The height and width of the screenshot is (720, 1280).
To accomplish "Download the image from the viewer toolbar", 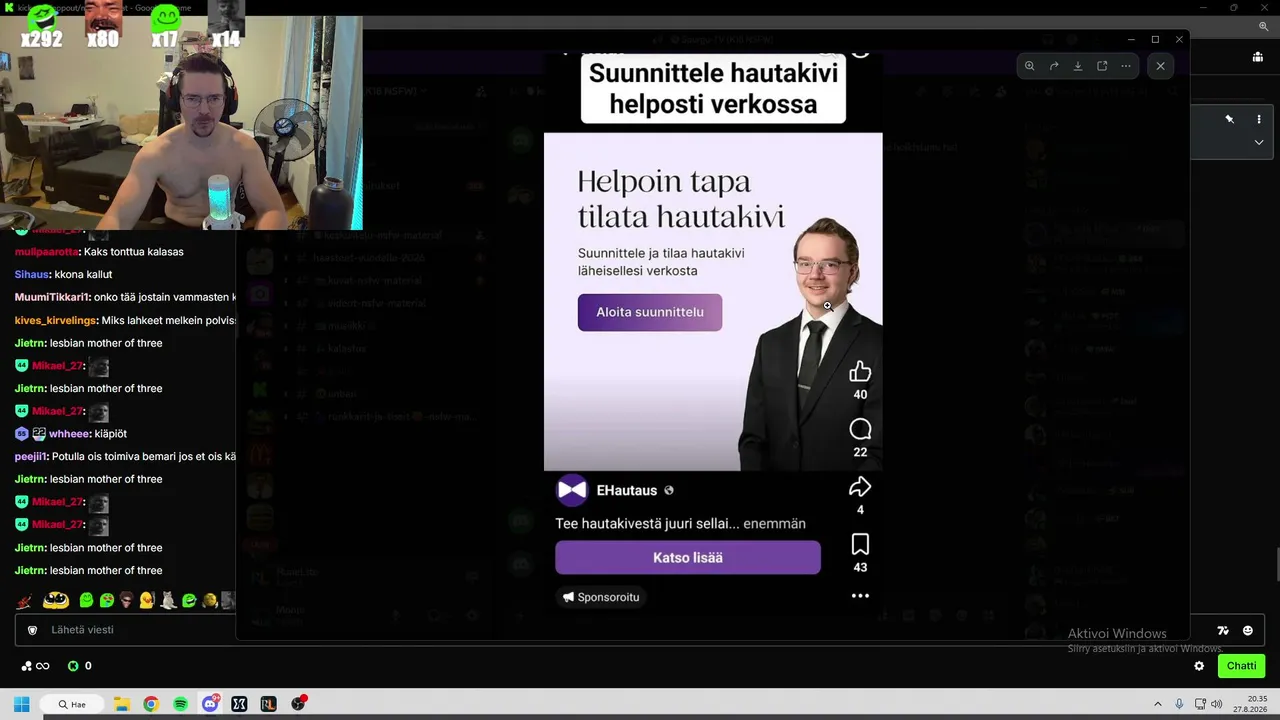I will point(1078,66).
